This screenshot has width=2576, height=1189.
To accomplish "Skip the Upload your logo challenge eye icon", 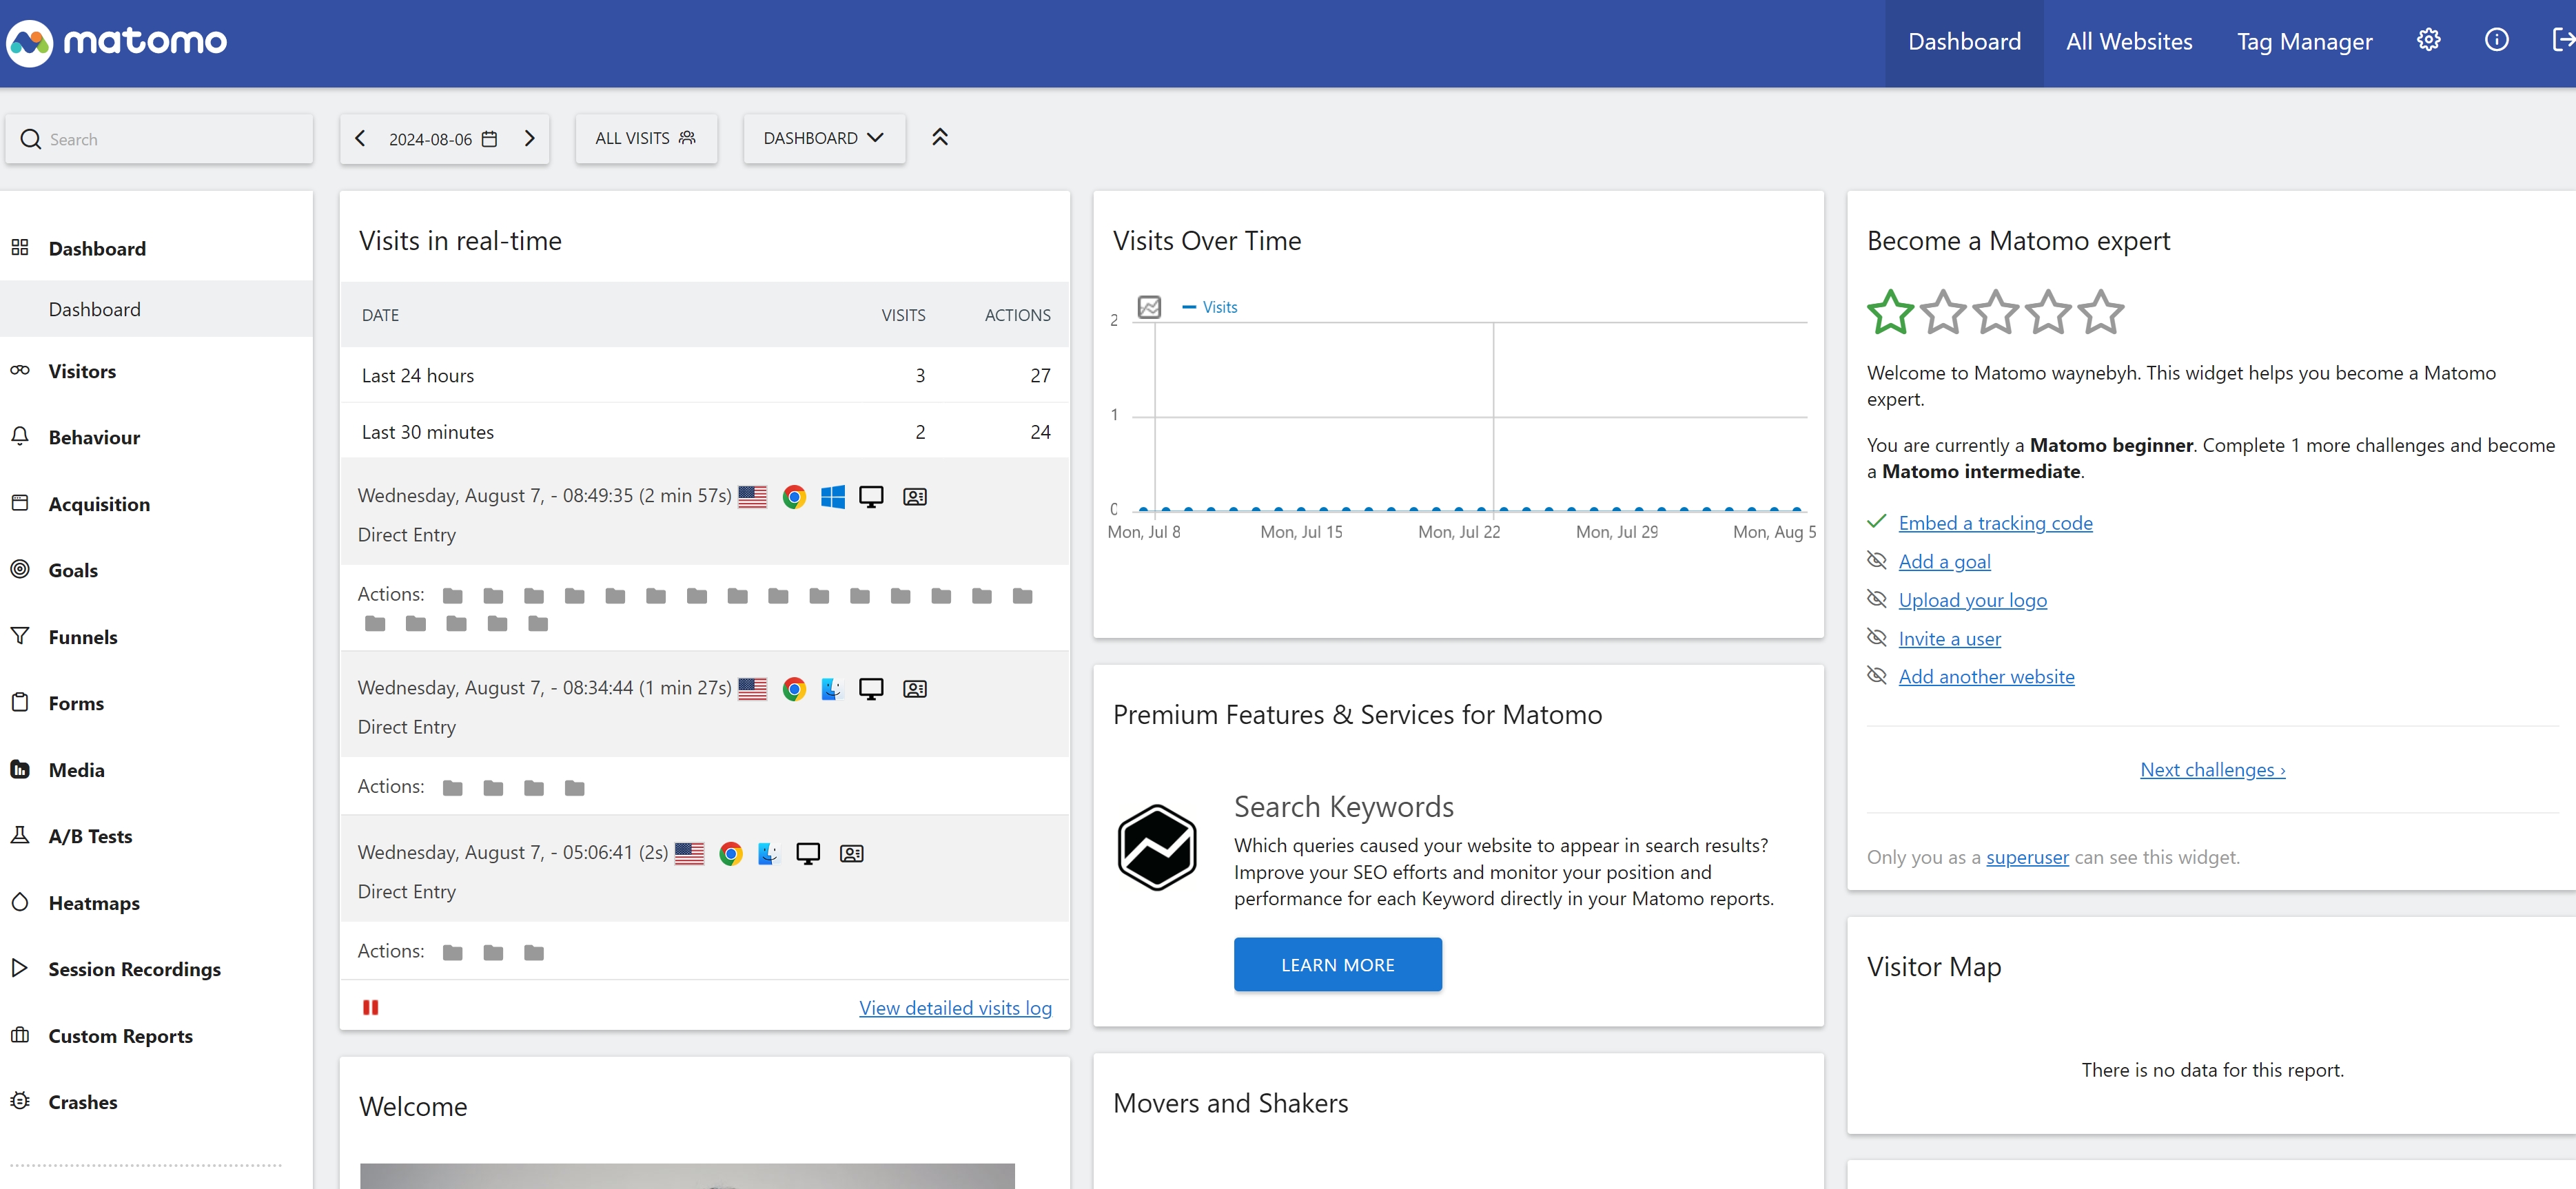I will tap(1876, 599).
